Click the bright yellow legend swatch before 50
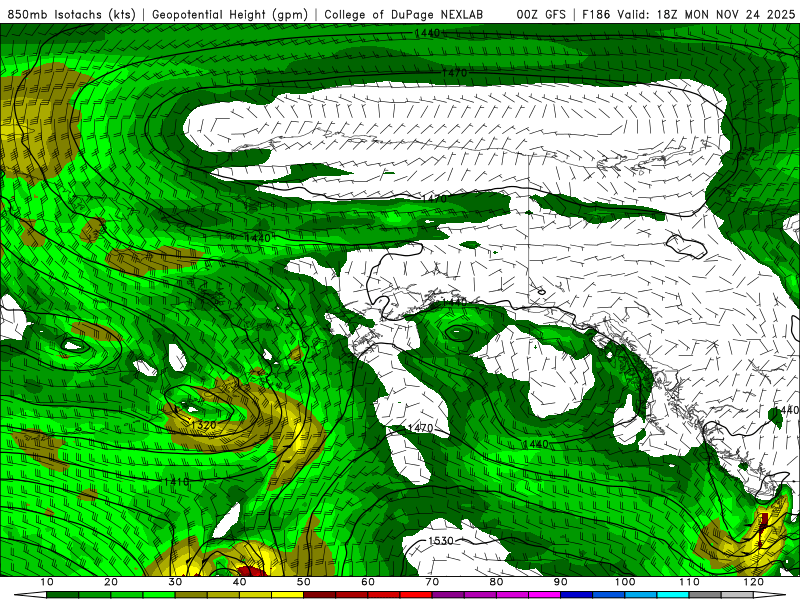The image size is (800, 600). (x=287, y=595)
